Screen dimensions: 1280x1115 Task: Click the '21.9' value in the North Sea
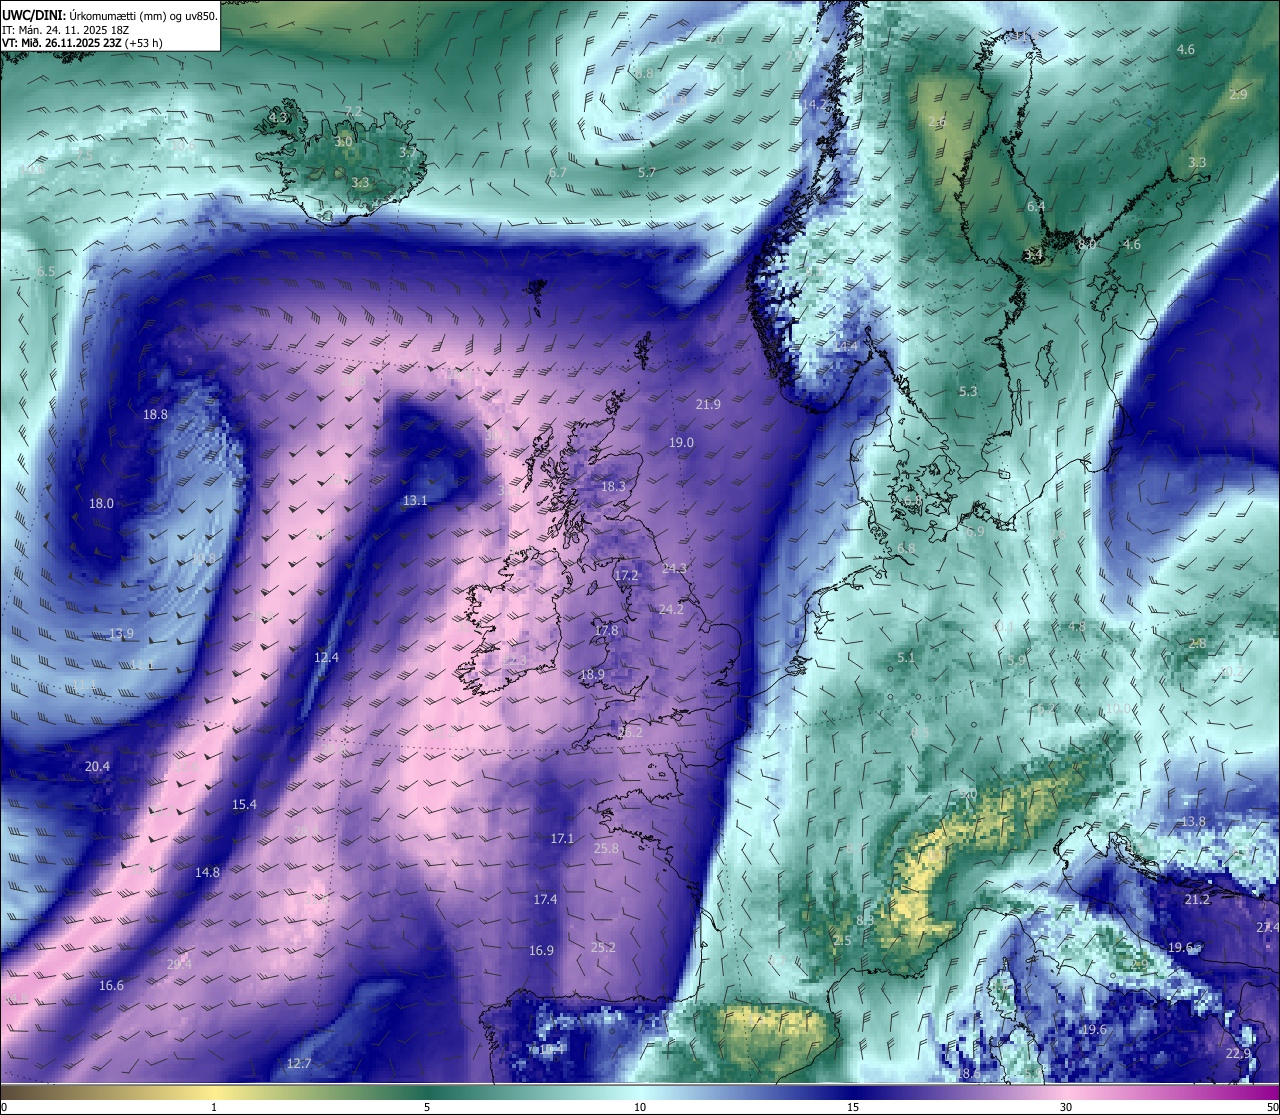(707, 405)
